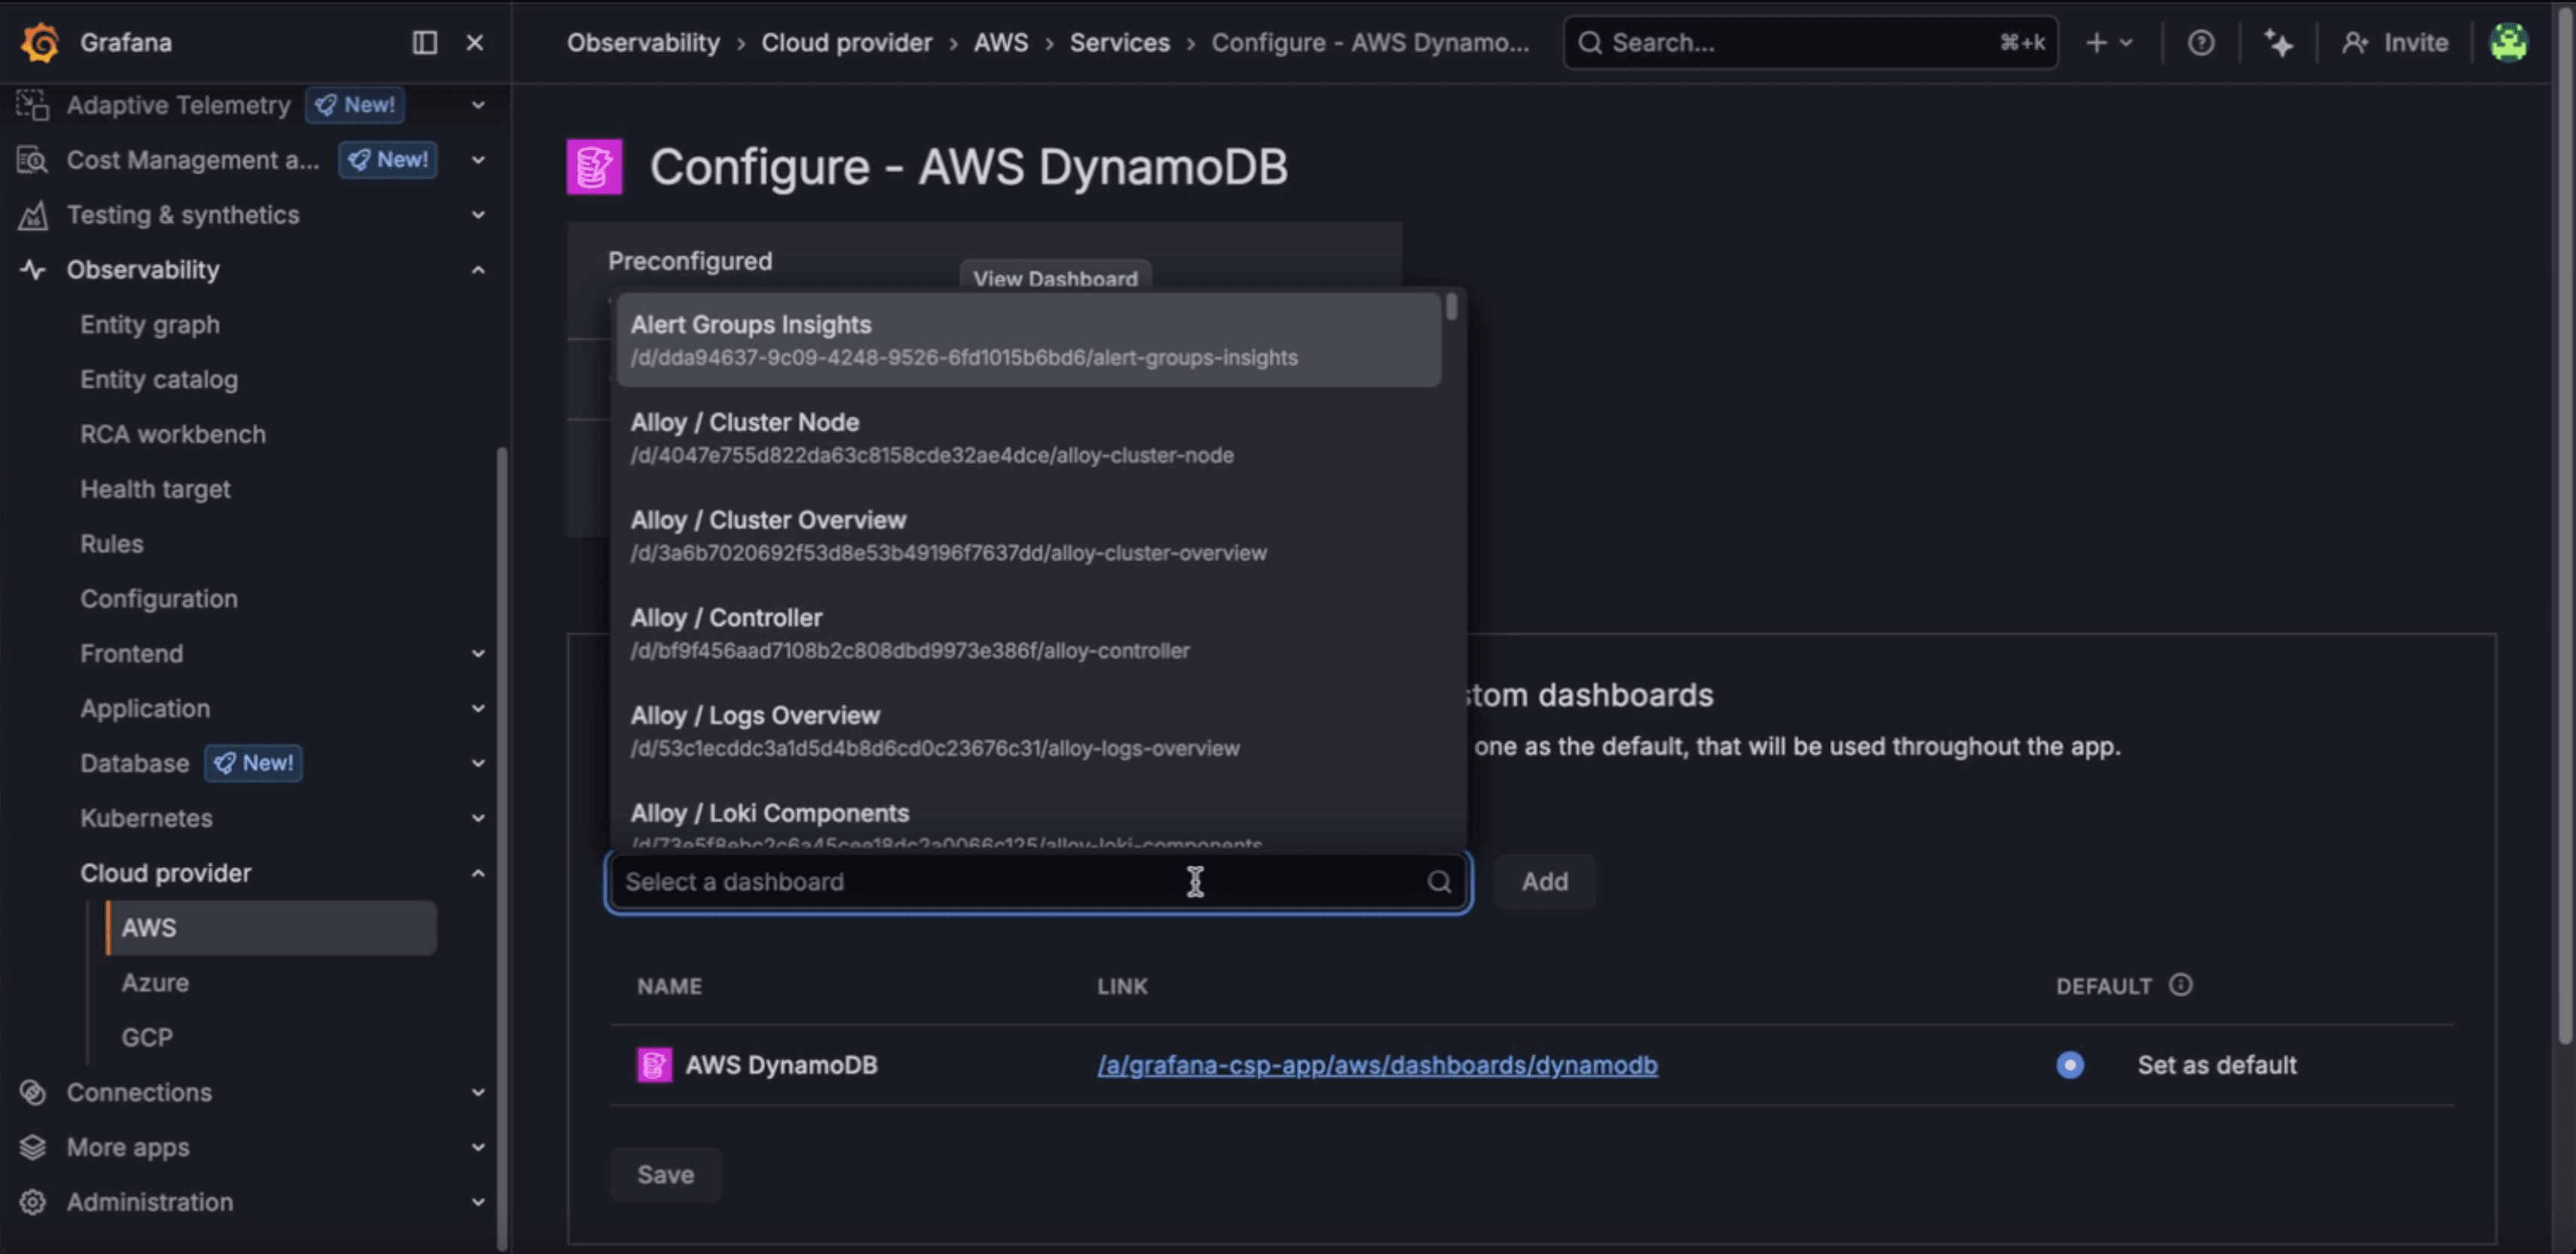Click the sidebar navigation scrollbar
The height and width of the screenshot is (1254, 2576).
point(502,848)
